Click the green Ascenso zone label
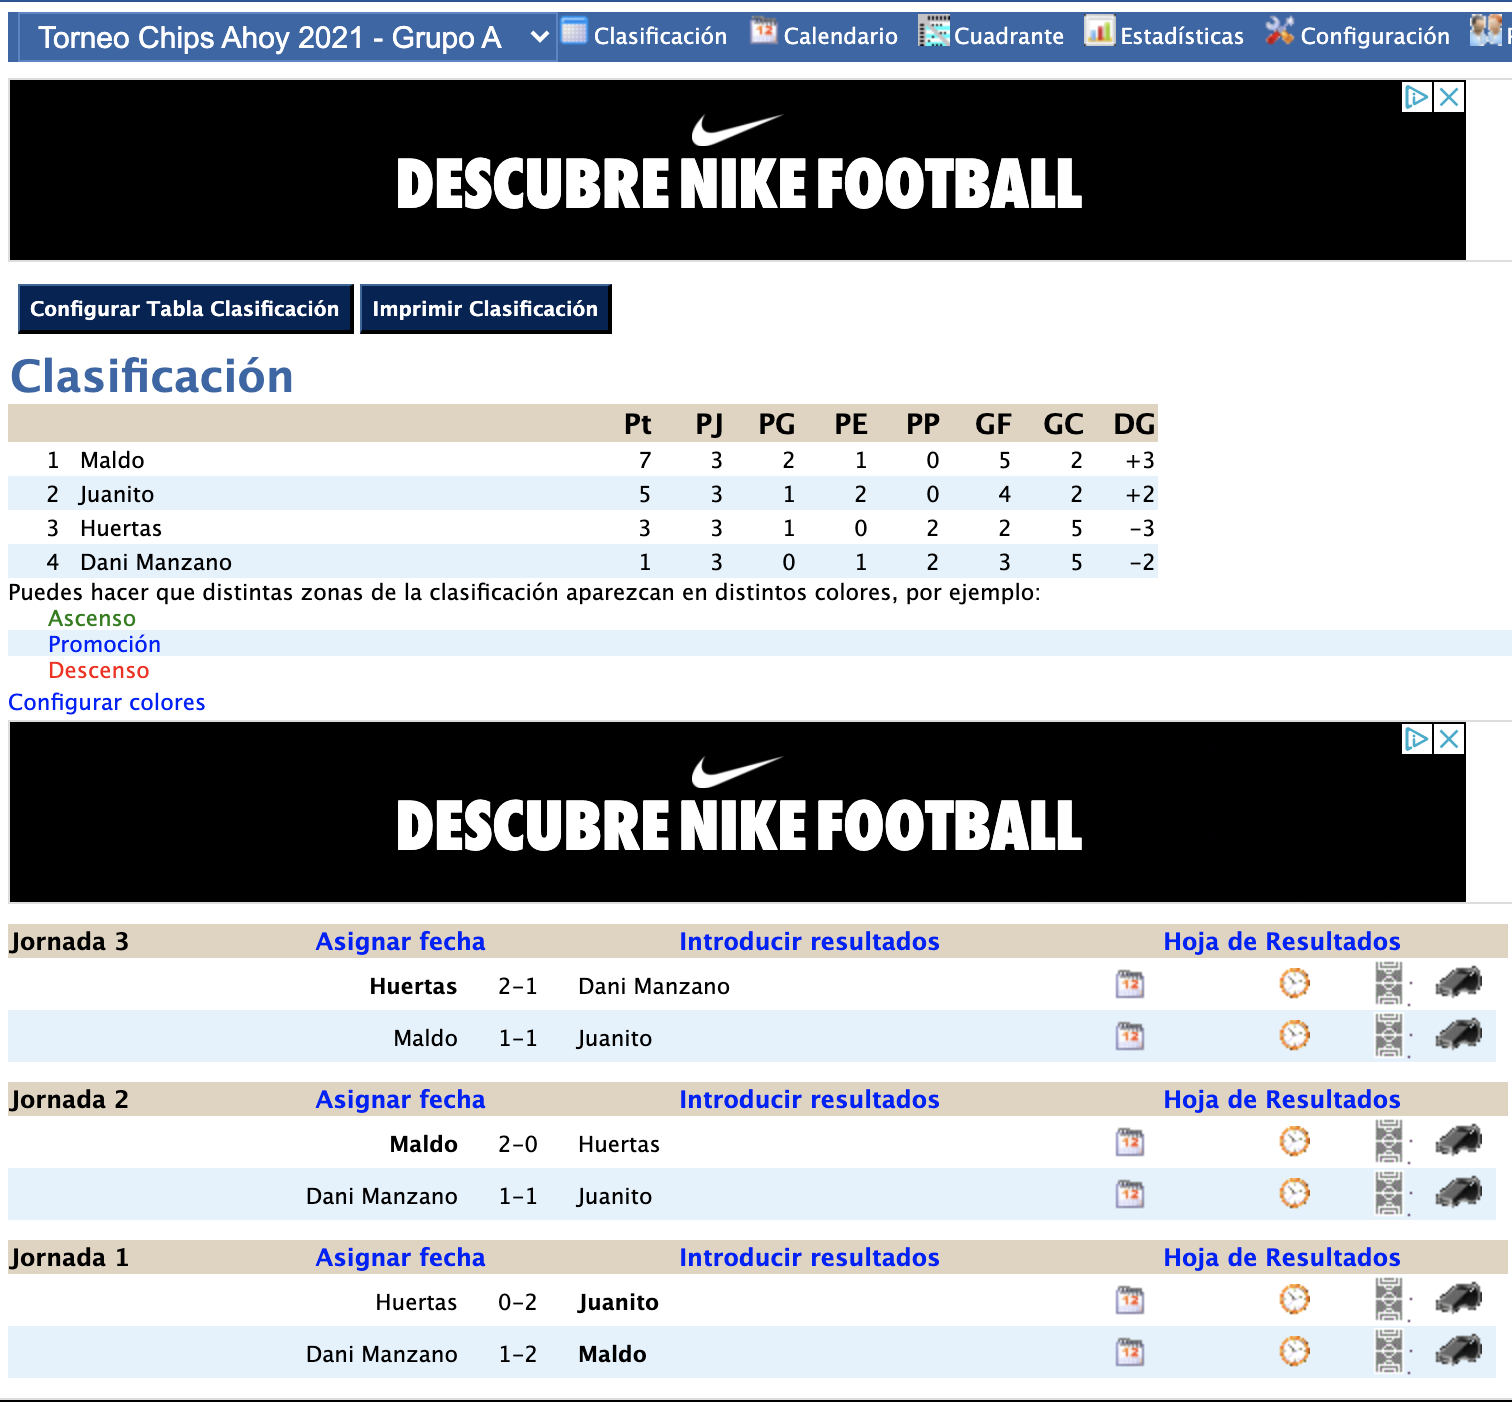Image resolution: width=1512 pixels, height=1406 pixels. click(92, 618)
